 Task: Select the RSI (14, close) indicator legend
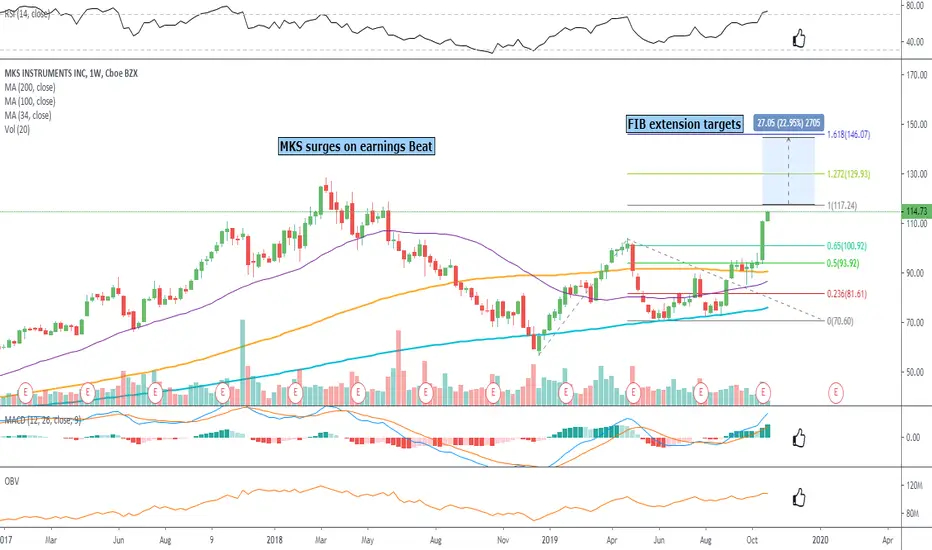click(27, 13)
